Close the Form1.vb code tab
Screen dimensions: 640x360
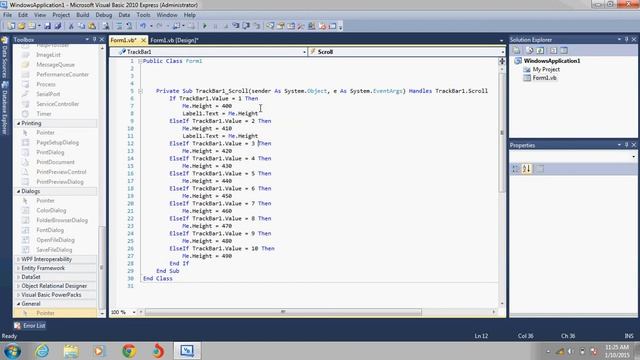143,40
